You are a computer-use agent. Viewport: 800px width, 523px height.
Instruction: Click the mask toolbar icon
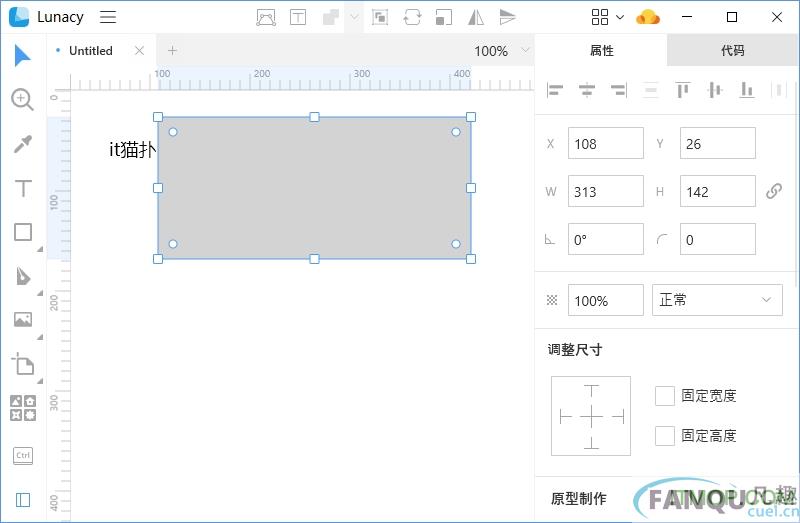coord(380,17)
